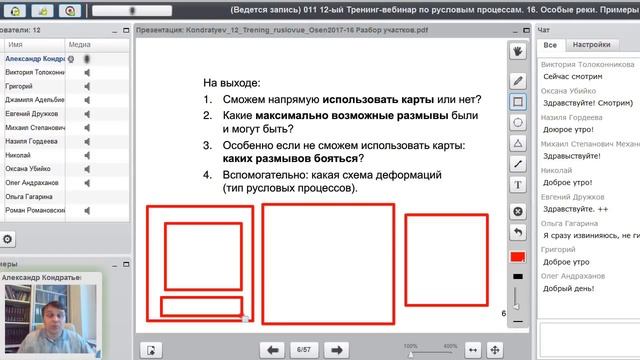Toggle speaker icon for Евгений Дружков

(x=87, y=114)
